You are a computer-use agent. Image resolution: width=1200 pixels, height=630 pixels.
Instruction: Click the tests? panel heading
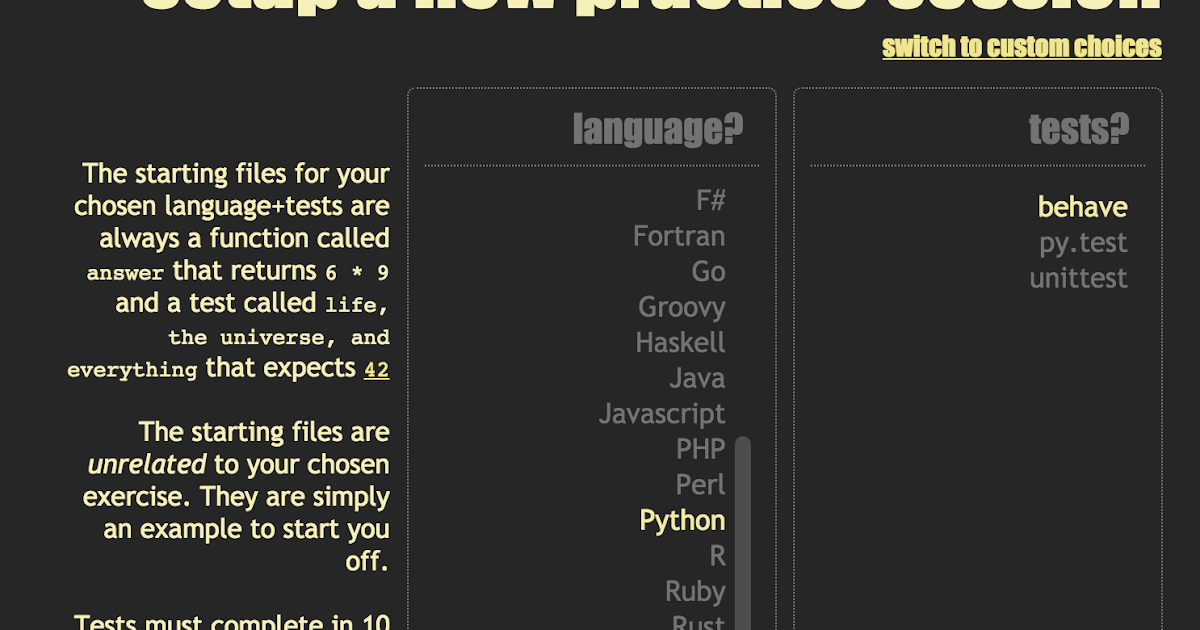pyautogui.click(x=1078, y=128)
